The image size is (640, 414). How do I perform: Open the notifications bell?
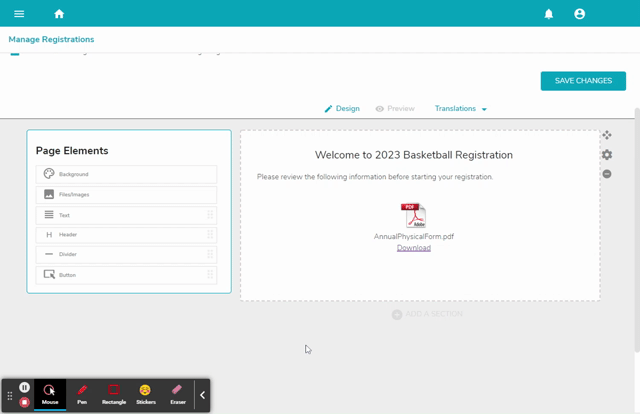click(x=549, y=14)
